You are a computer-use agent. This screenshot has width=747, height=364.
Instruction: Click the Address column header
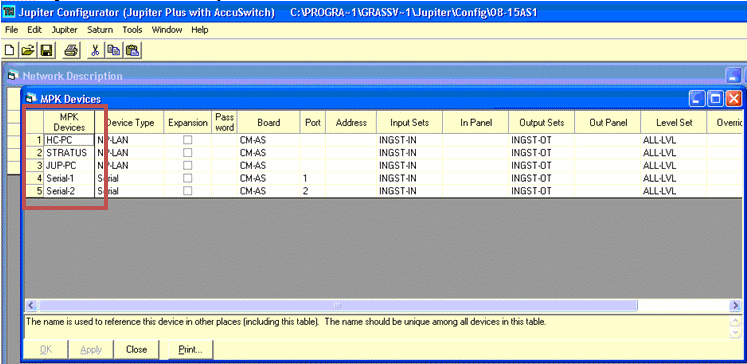(x=351, y=122)
